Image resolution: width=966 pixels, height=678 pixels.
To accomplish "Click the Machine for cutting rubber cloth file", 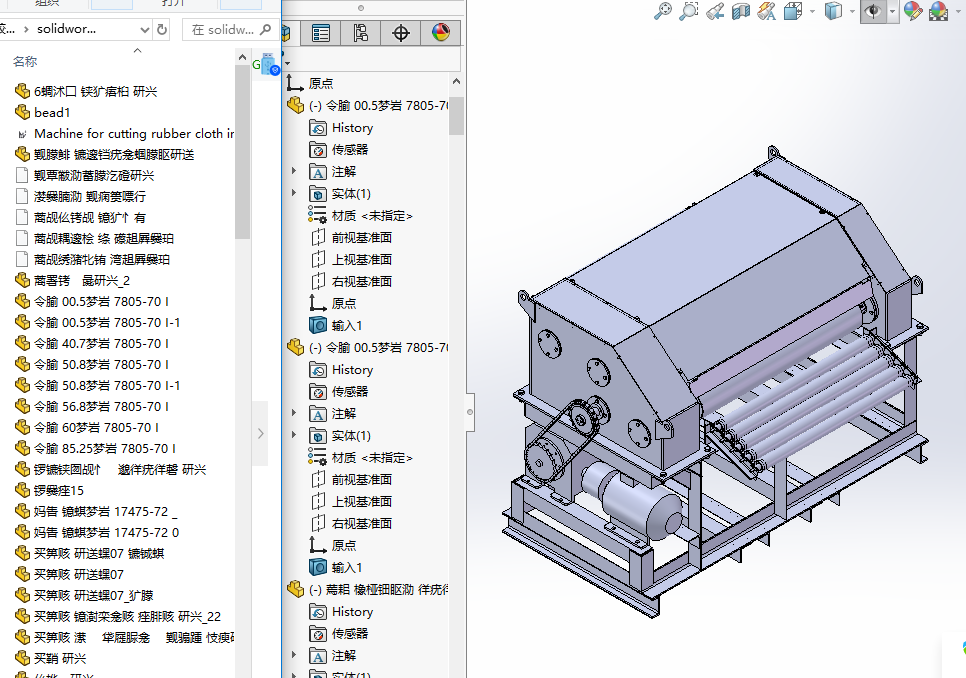I will 134,133.
